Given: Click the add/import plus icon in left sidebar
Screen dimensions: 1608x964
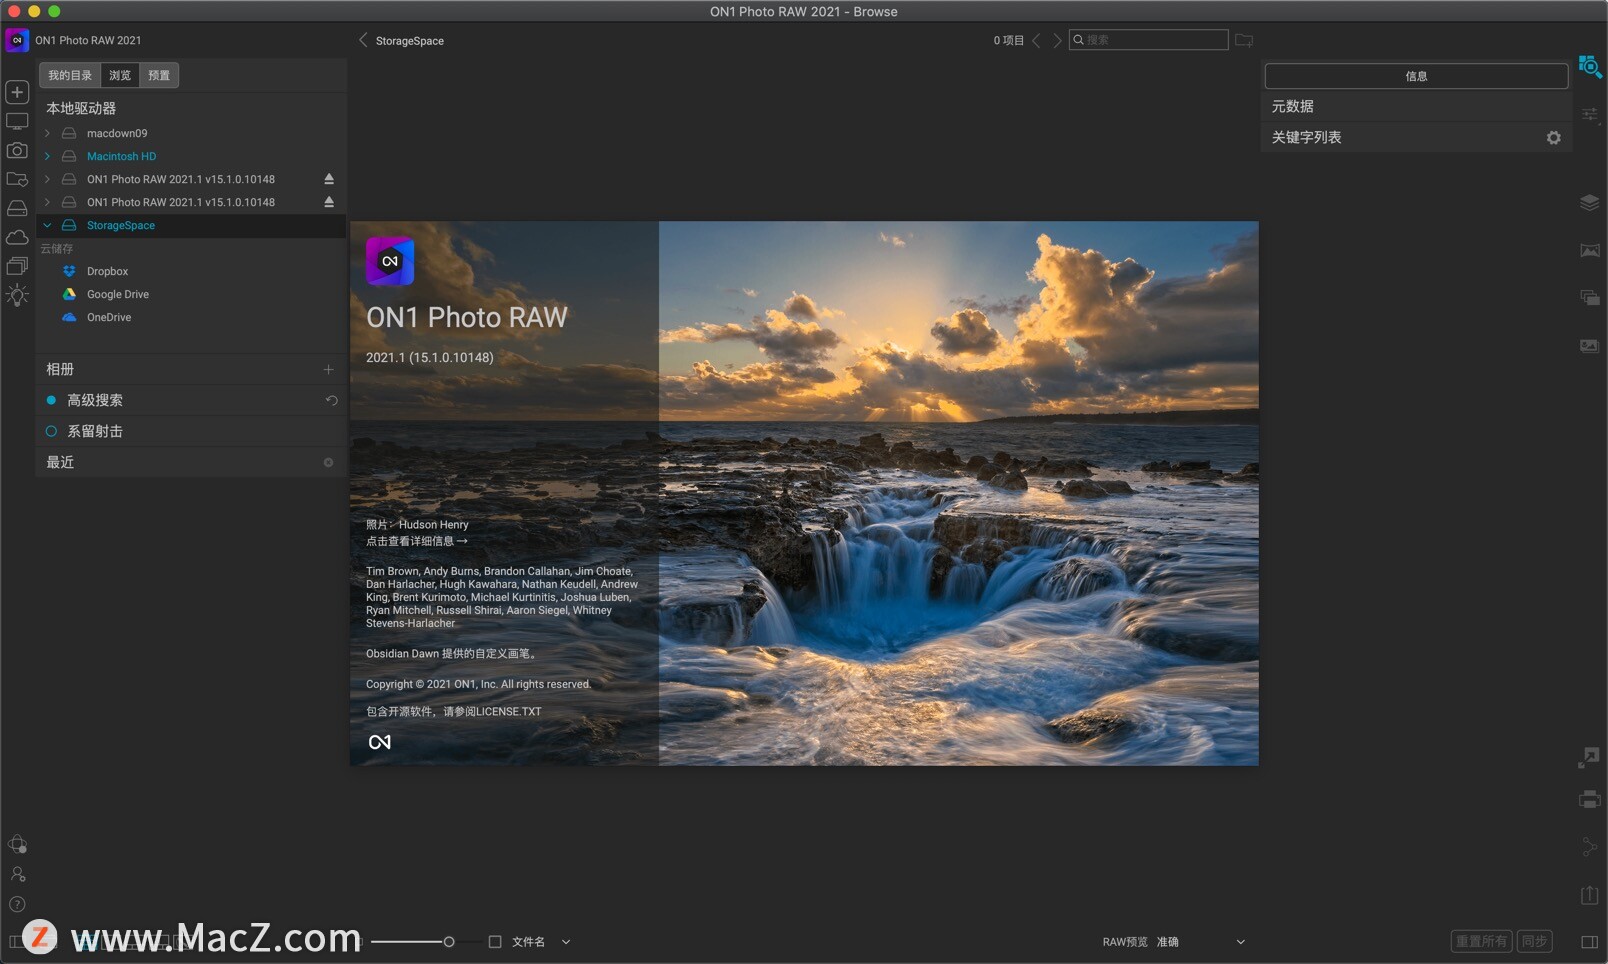Looking at the screenshot, I should coord(17,92).
